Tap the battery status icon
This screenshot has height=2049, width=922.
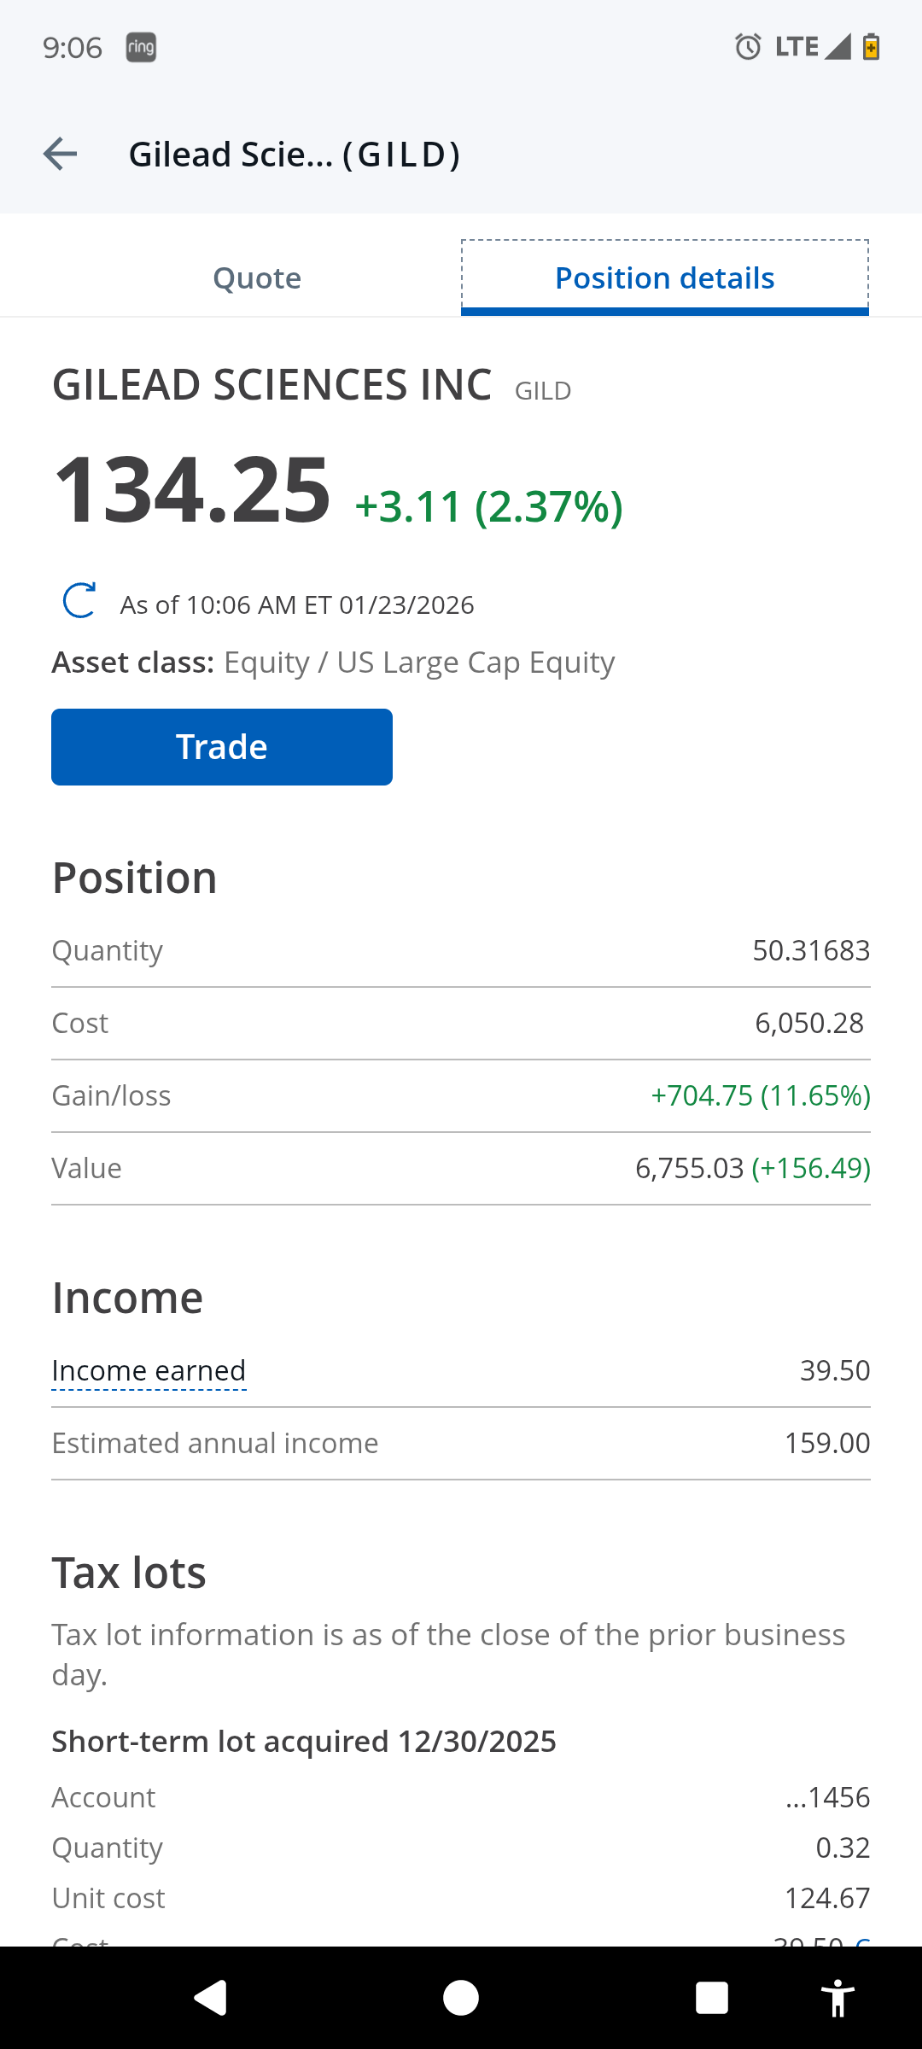click(871, 47)
